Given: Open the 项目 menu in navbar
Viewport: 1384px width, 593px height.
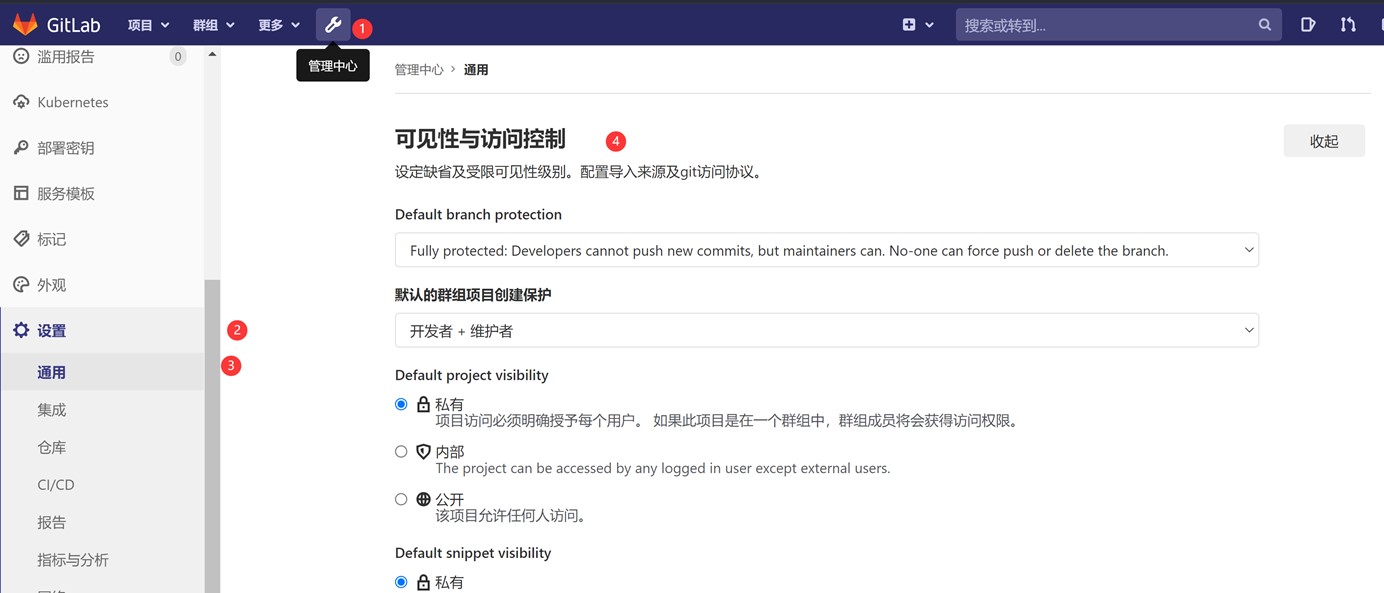Looking at the screenshot, I should click(x=148, y=25).
